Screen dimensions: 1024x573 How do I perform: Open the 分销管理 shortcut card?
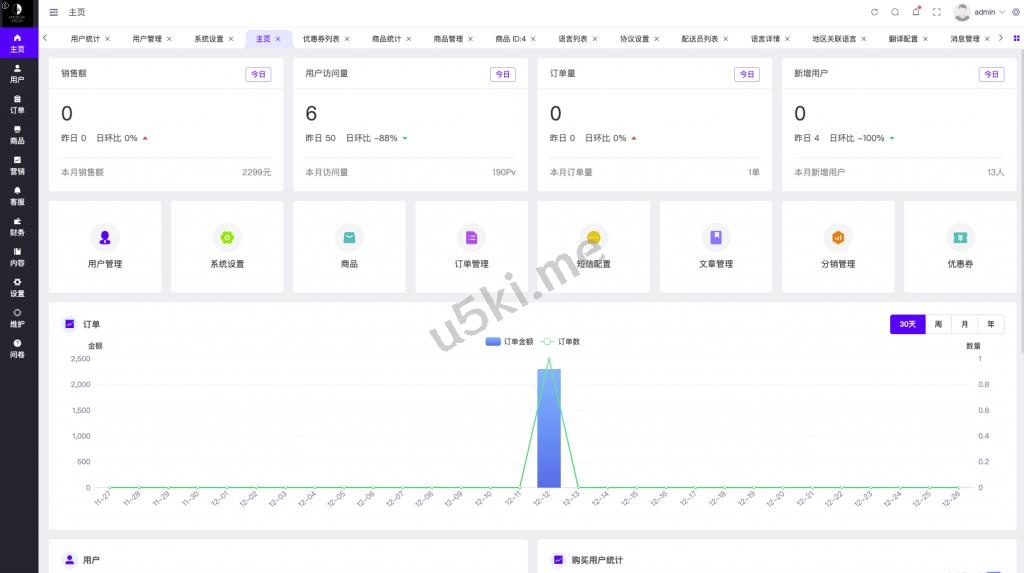pyautogui.click(x=837, y=247)
